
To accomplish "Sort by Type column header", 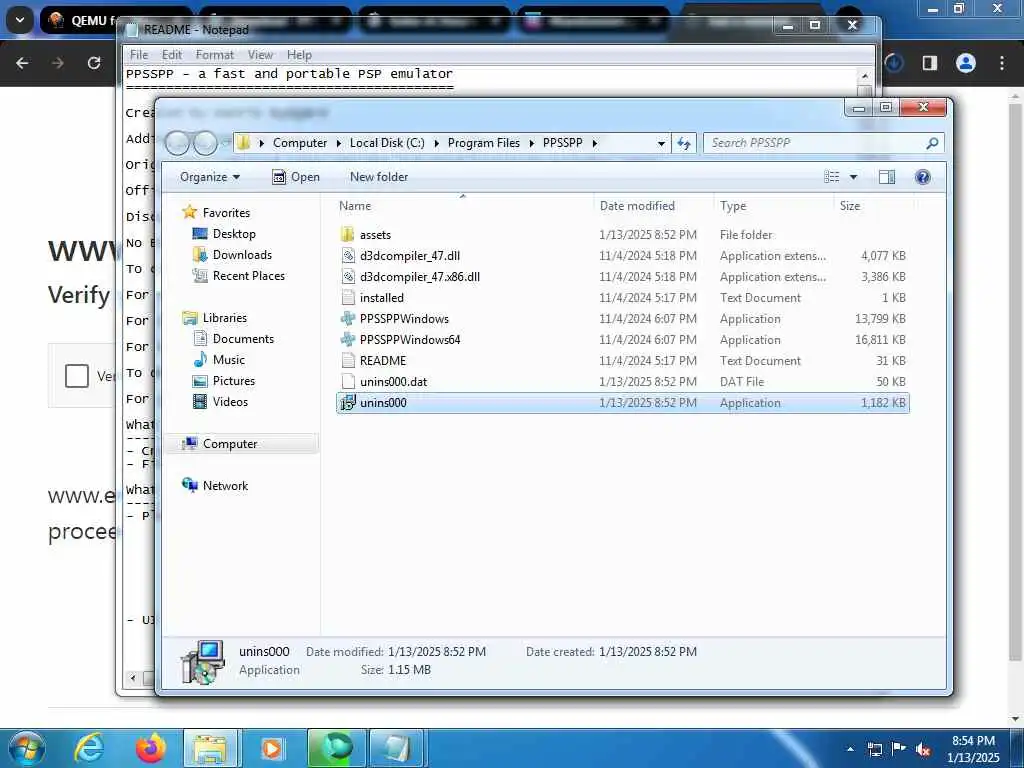I will point(774,206).
